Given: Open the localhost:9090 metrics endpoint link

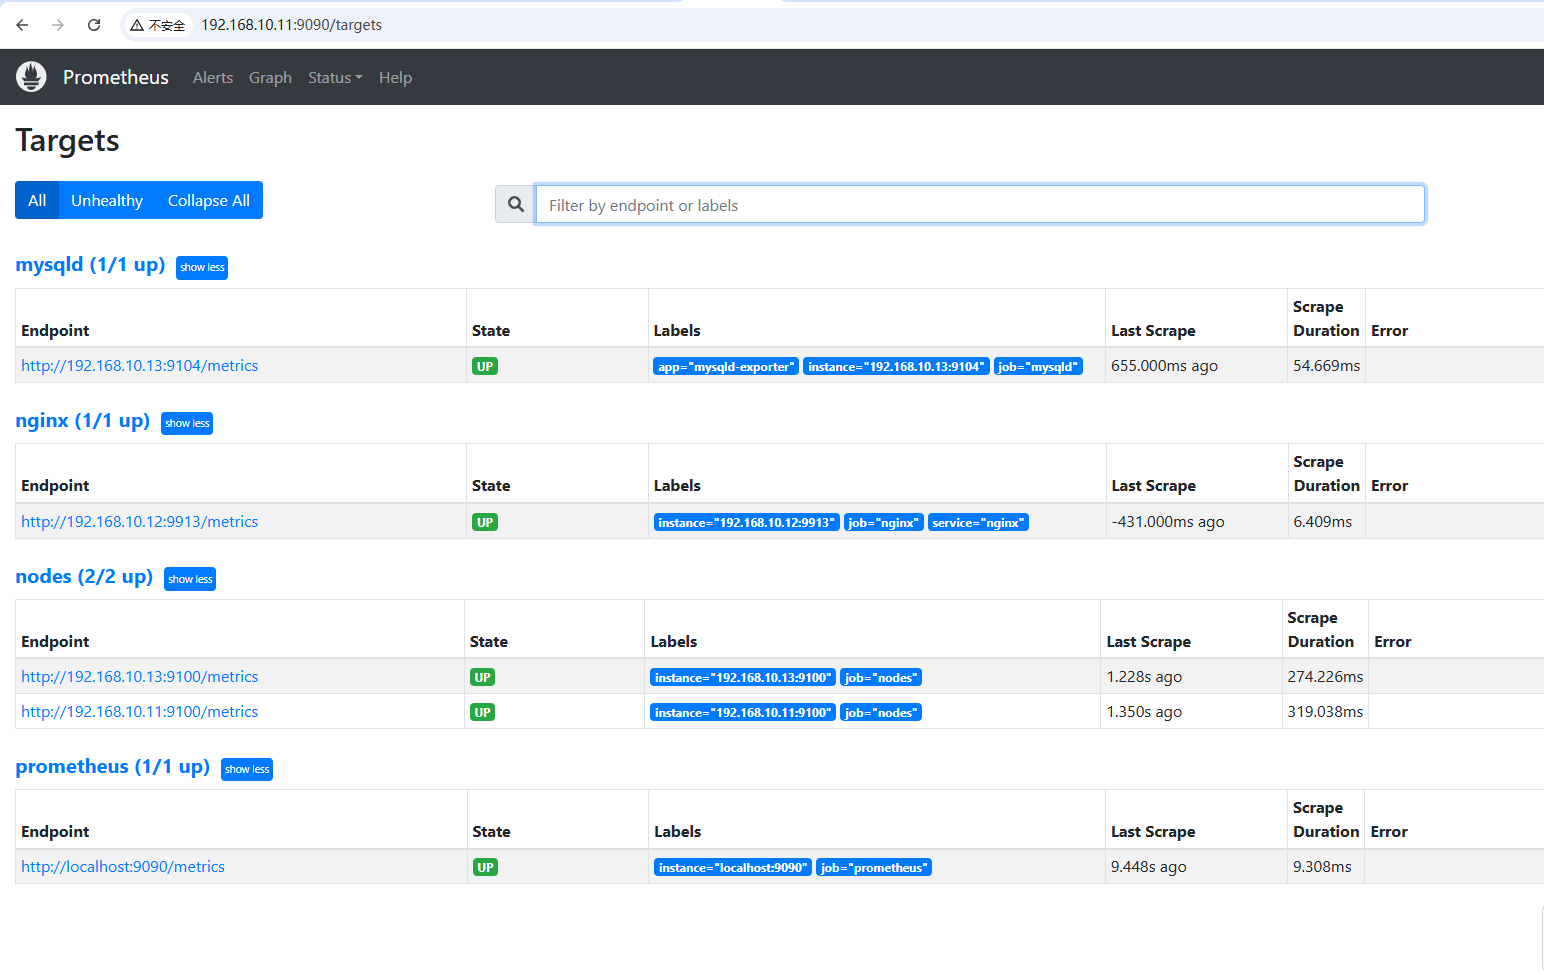Looking at the screenshot, I should point(123,867).
